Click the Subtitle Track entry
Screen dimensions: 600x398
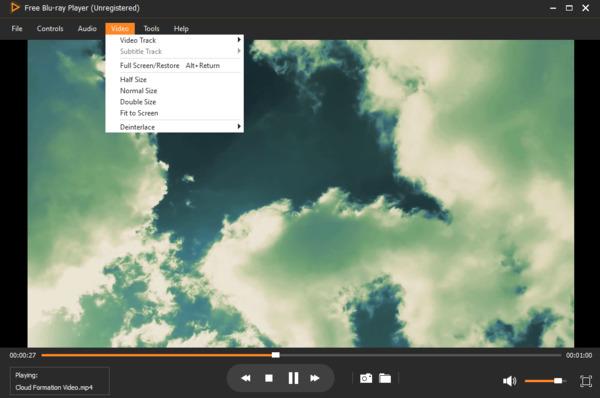[x=174, y=51]
